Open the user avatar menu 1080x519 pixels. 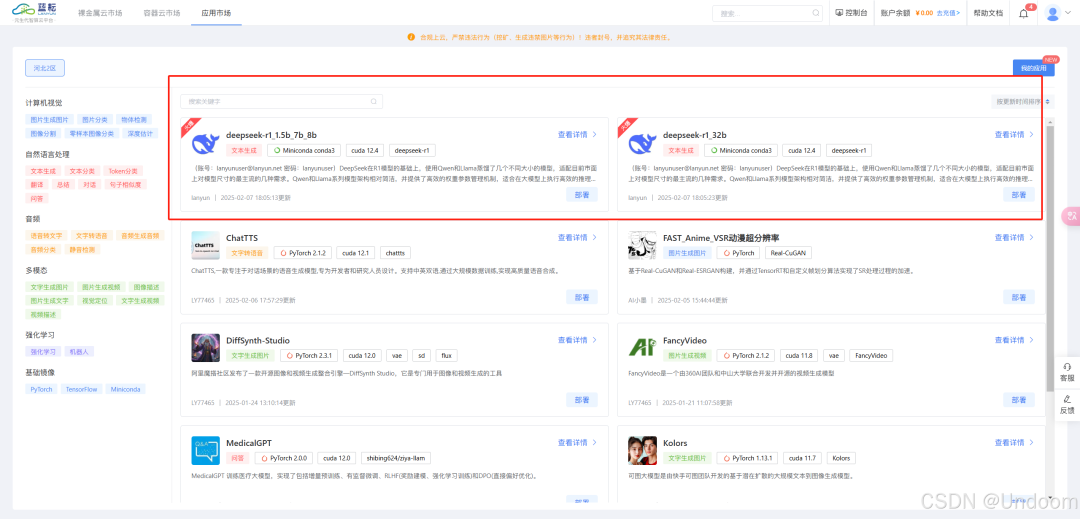(x=1052, y=12)
